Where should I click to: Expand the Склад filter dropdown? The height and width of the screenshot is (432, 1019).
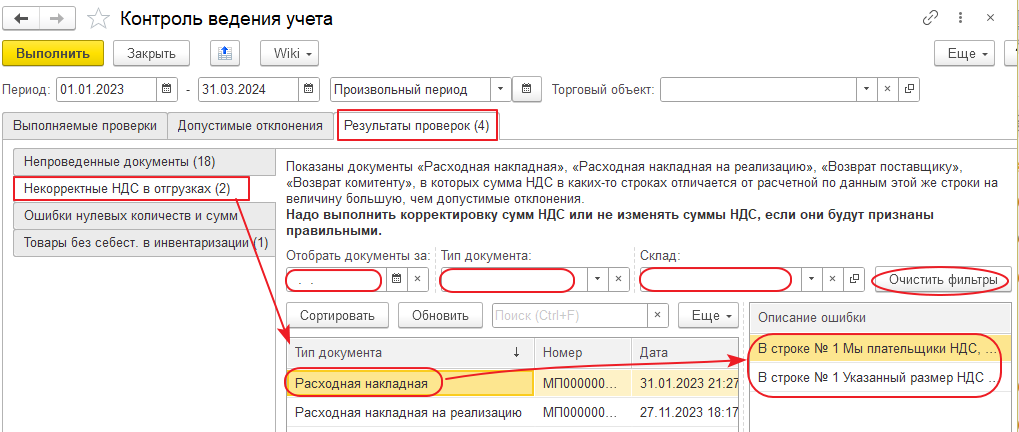pos(812,280)
